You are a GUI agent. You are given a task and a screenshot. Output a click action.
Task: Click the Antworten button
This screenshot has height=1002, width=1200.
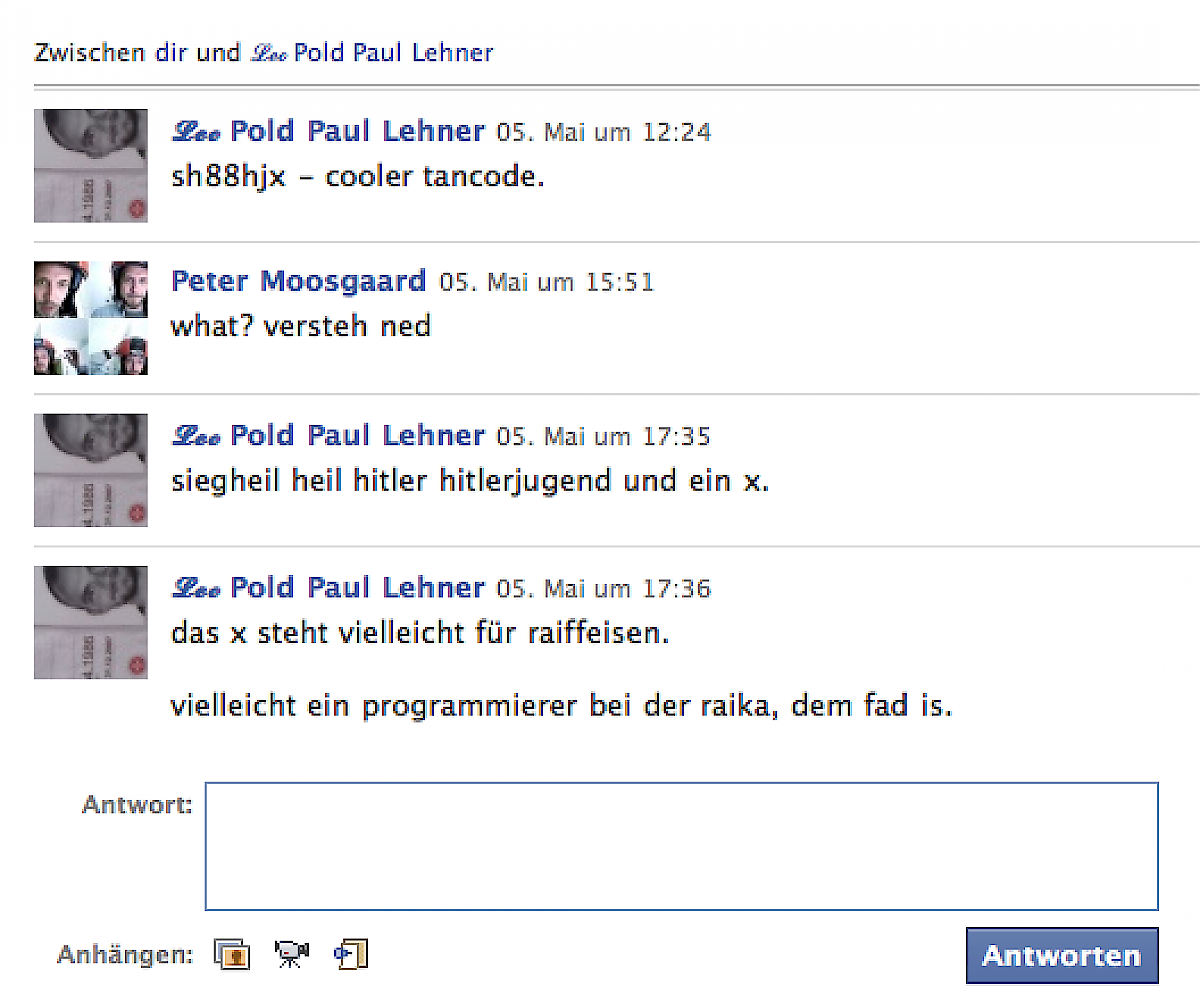point(1062,956)
